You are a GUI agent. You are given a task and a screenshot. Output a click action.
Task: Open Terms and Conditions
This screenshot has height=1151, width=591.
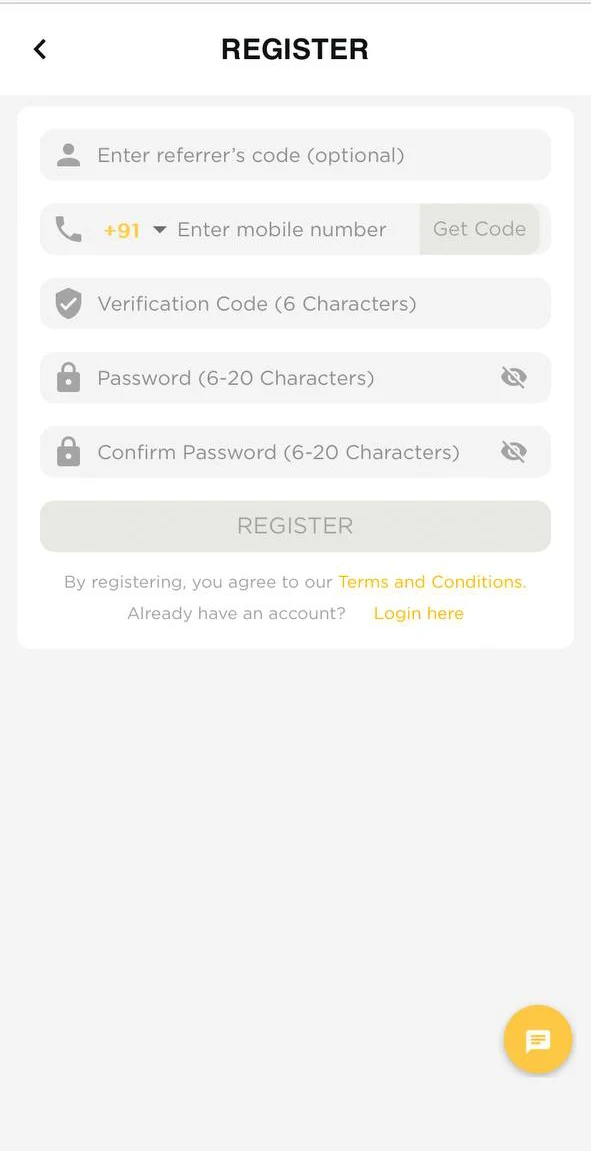tap(430, 581)
